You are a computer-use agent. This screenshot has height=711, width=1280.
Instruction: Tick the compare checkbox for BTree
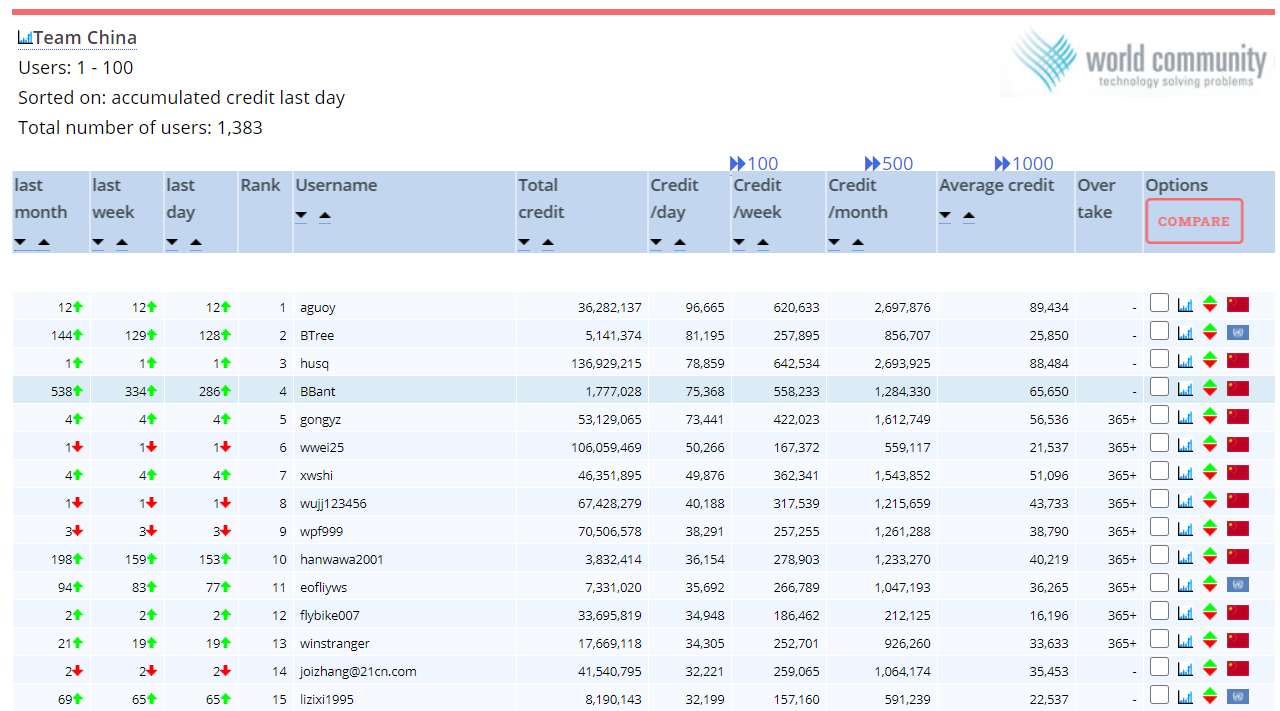pos(1159,331)
